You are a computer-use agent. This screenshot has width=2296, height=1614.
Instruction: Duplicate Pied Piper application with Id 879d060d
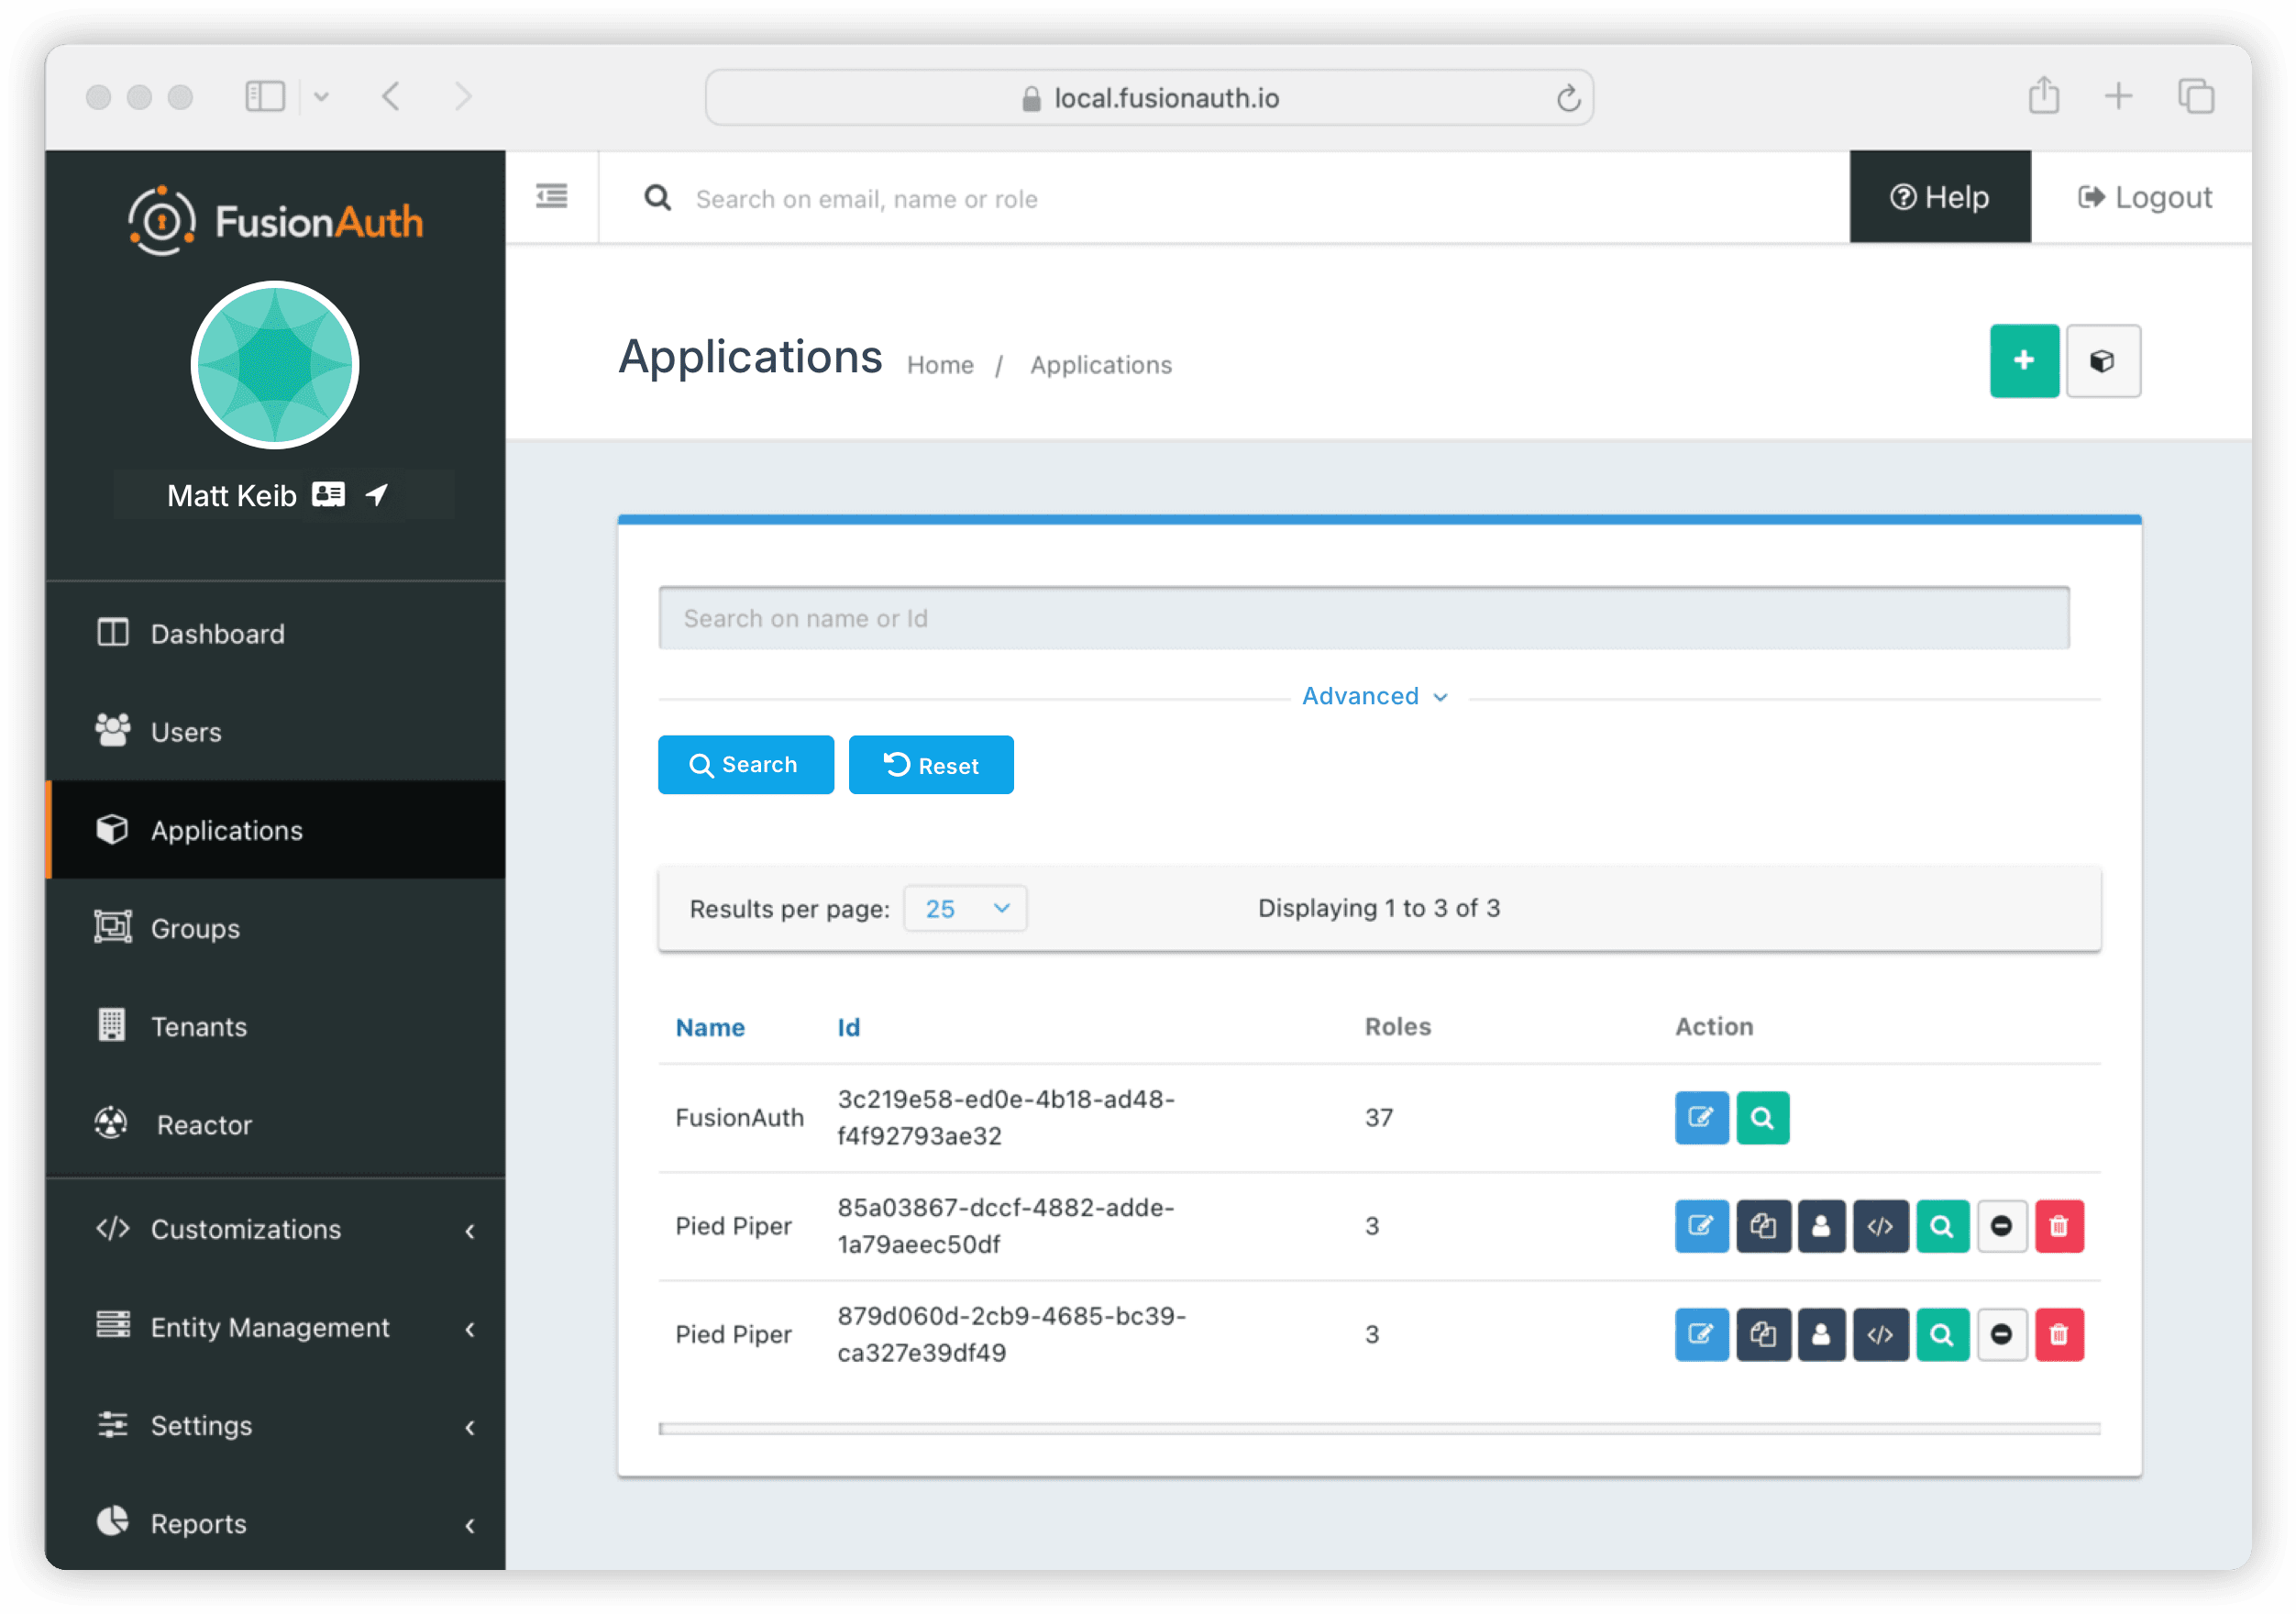tap(1763, 1334)
